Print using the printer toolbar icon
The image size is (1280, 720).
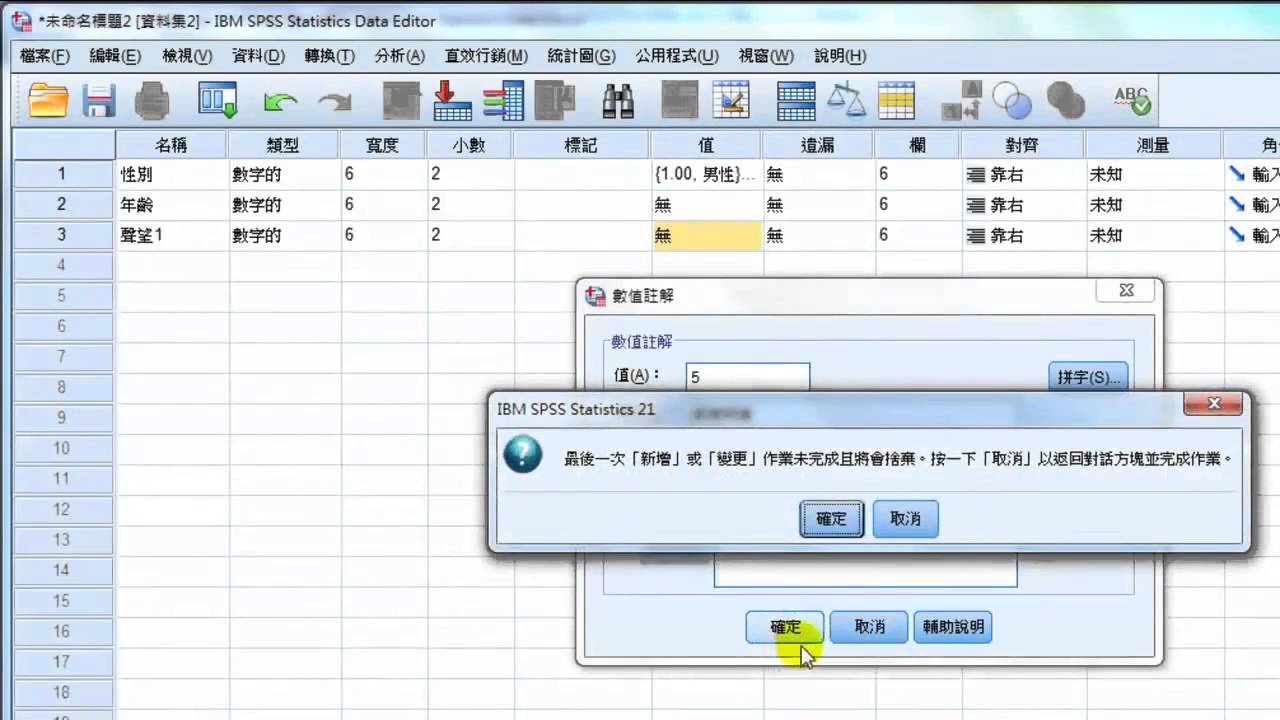tap(152, 101)
